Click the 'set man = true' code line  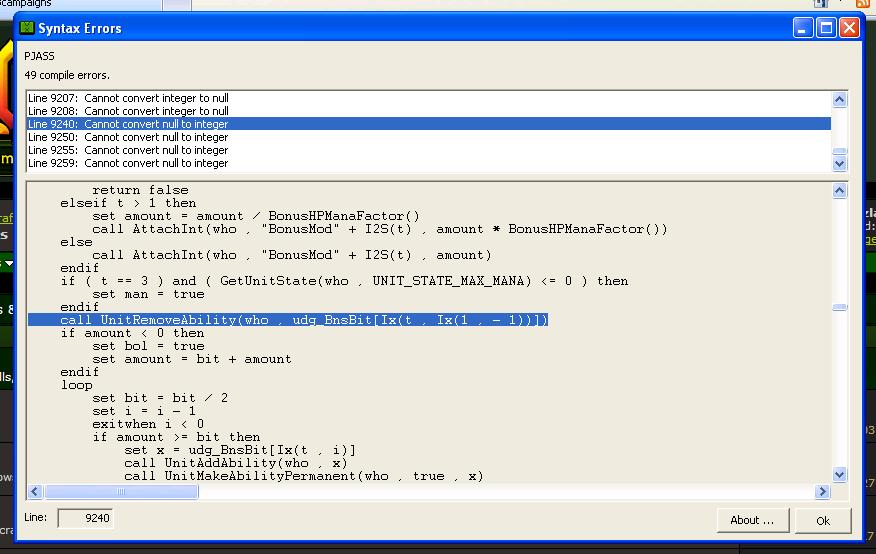point(148,294)
